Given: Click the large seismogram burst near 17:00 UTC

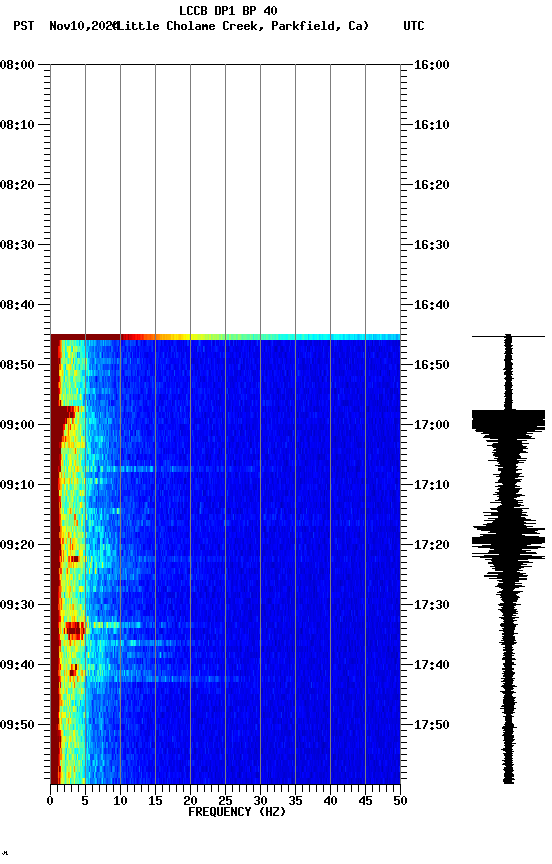Looking at the screenshot, I should point(508,420).
